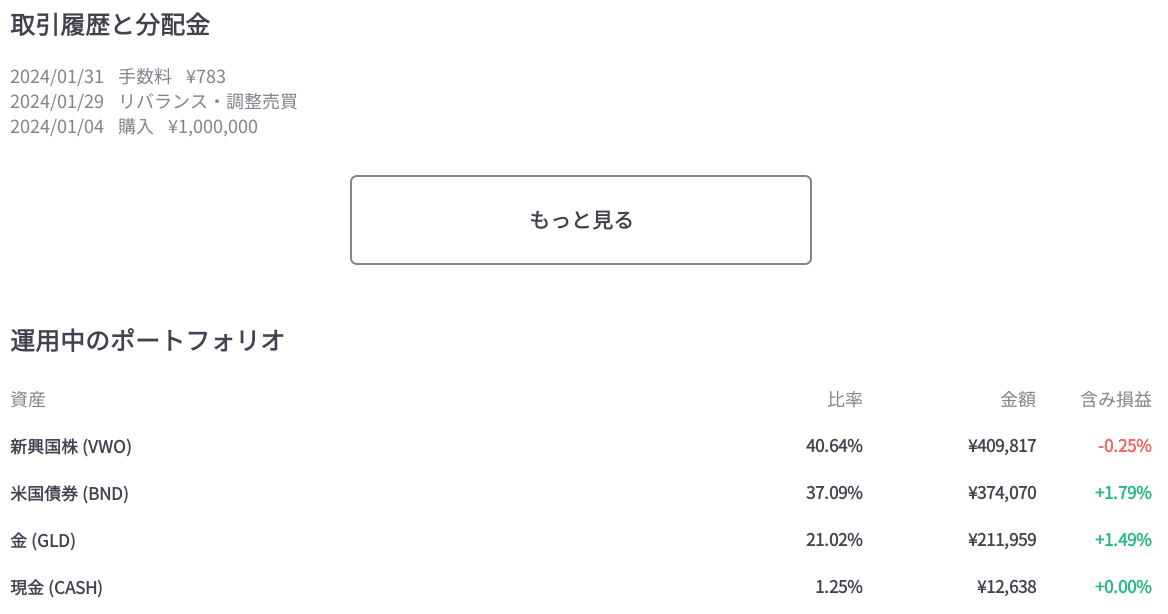
Task: Click the 21.02% ratio for GLD
Action: 834,540
